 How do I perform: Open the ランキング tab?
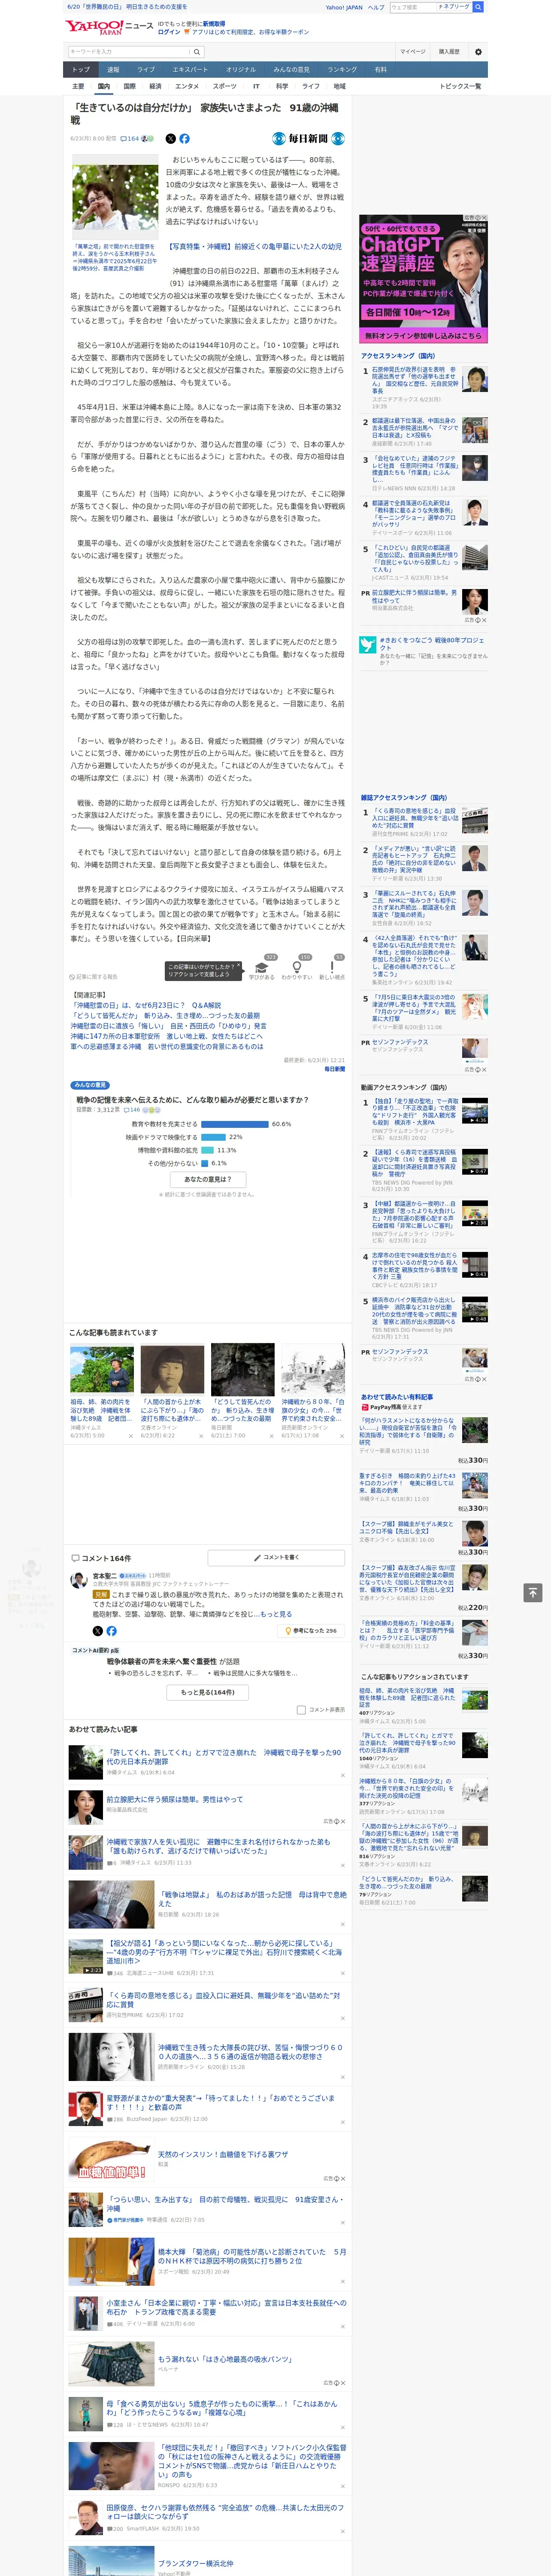point(342,70)
